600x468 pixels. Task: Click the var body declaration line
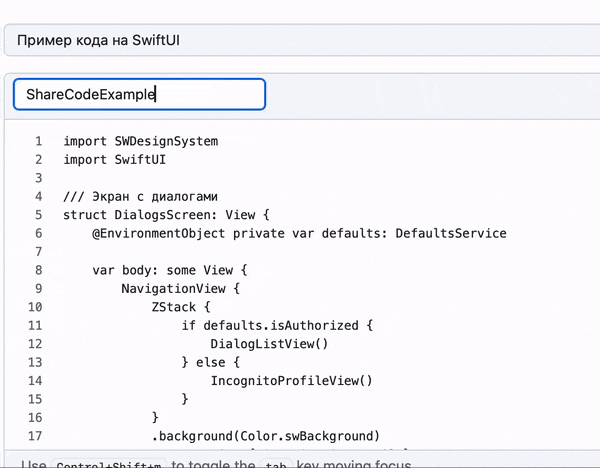pos(176,270)
